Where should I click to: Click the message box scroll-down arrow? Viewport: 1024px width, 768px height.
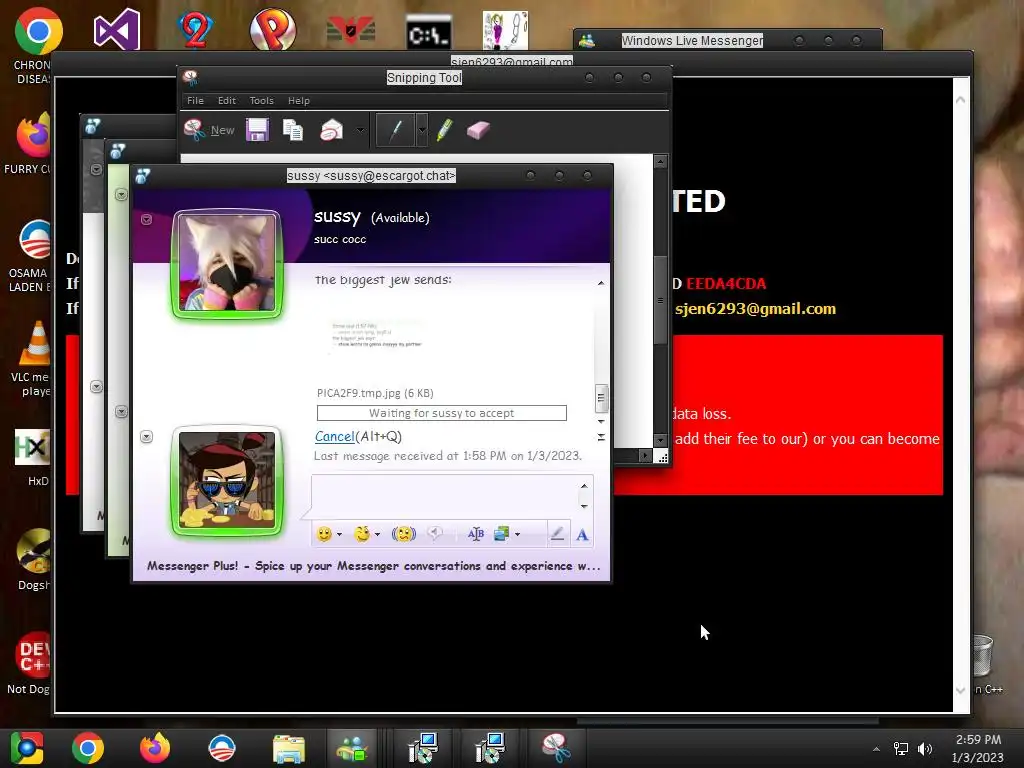584,506
